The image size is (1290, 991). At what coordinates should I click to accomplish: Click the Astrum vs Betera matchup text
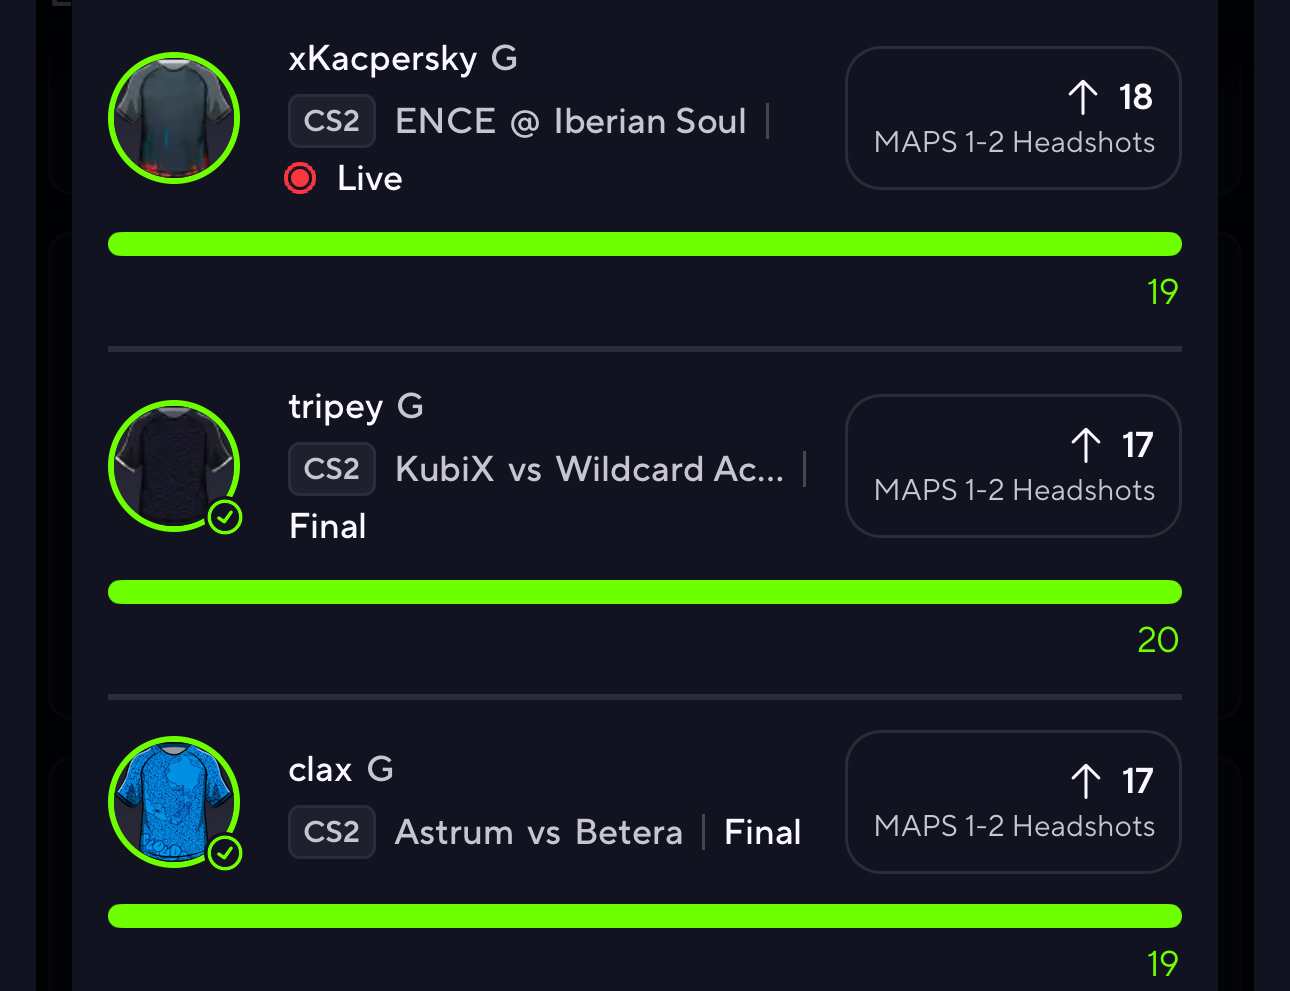[539, 832]
